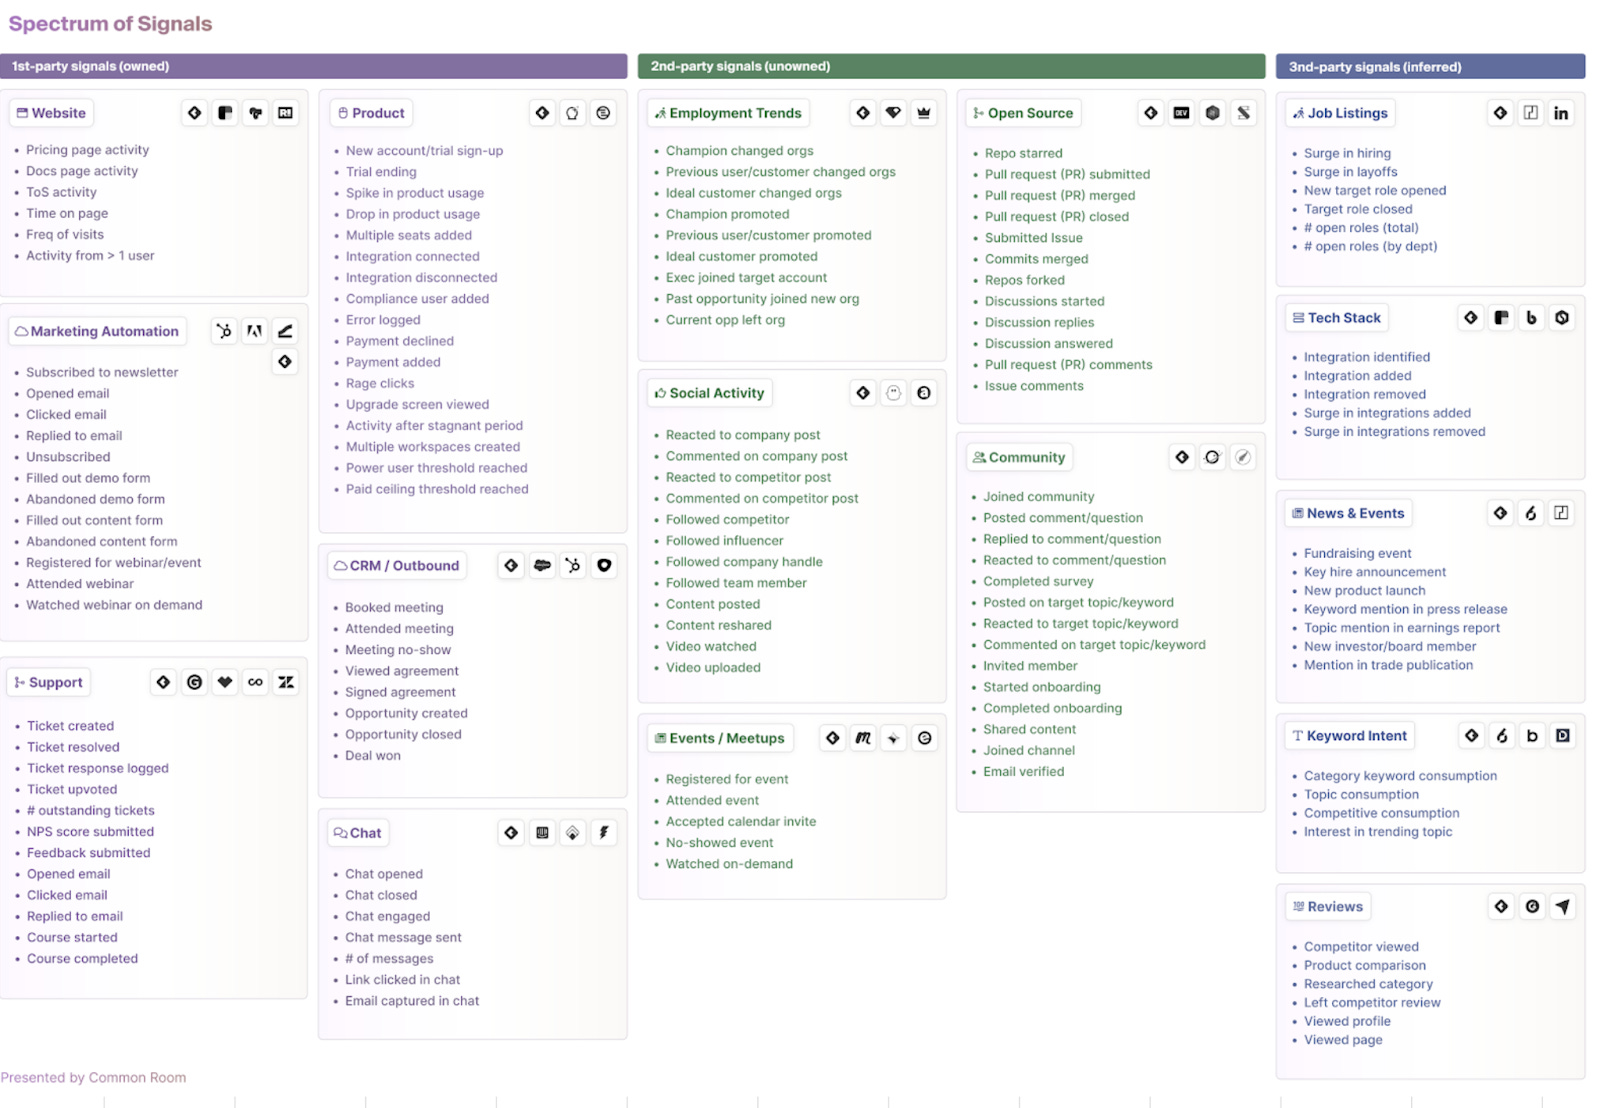The image size is (1600, 1108).
Task: Click the 'Unsubscribed' item
Action: tap(68, 456)
